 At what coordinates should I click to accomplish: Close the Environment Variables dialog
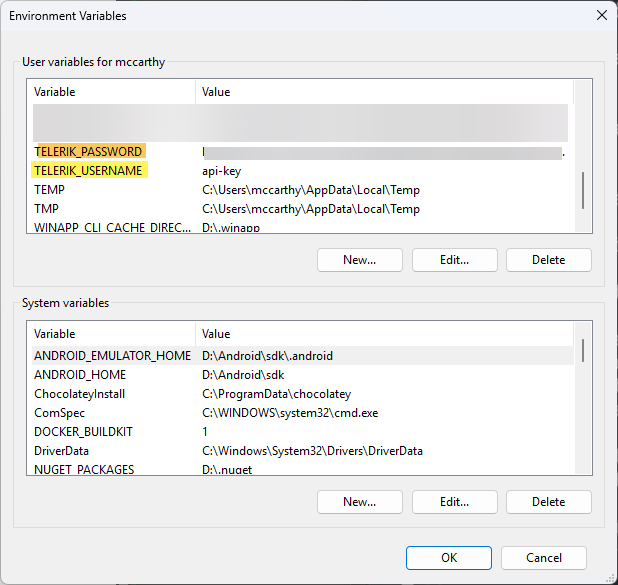coord(601,16)
